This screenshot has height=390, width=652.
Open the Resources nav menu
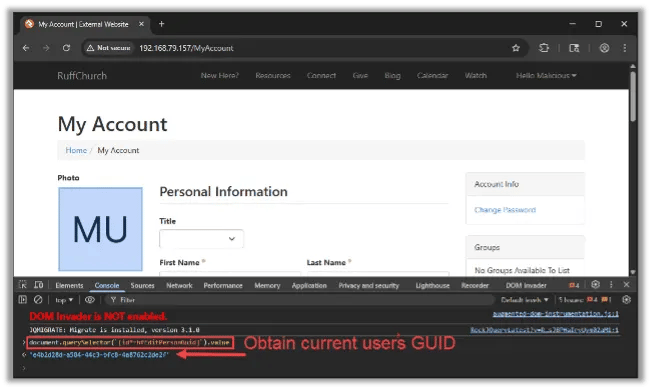point(273,76)
